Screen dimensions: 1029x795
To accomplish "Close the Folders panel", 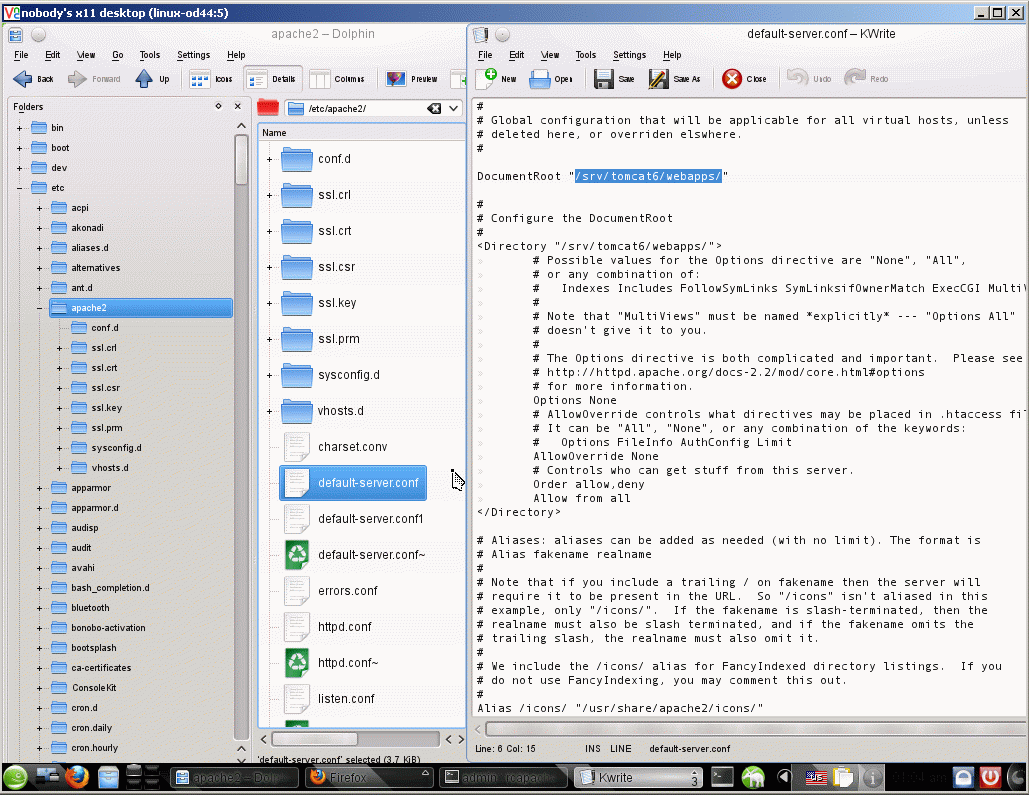I will pos(238,106).
